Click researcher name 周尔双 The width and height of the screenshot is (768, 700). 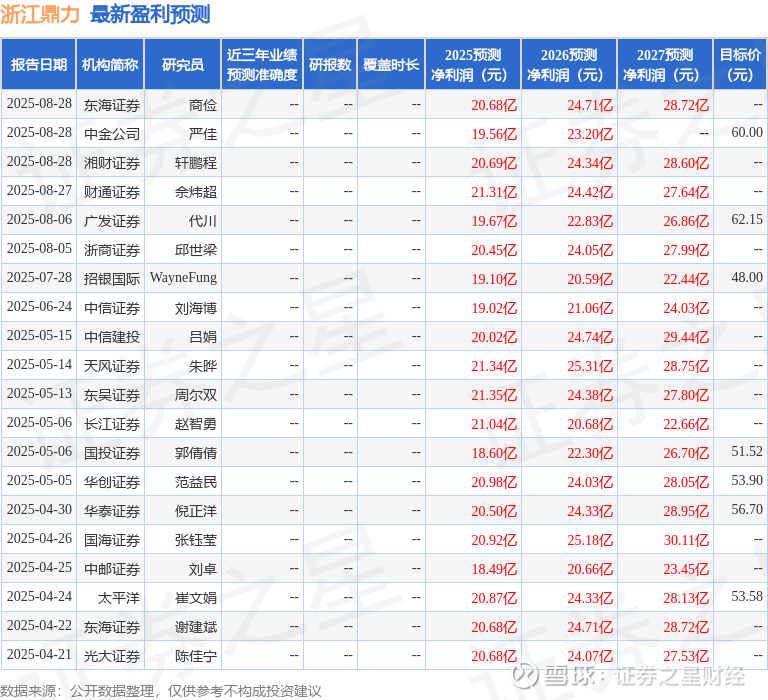[x=195, y=395]
